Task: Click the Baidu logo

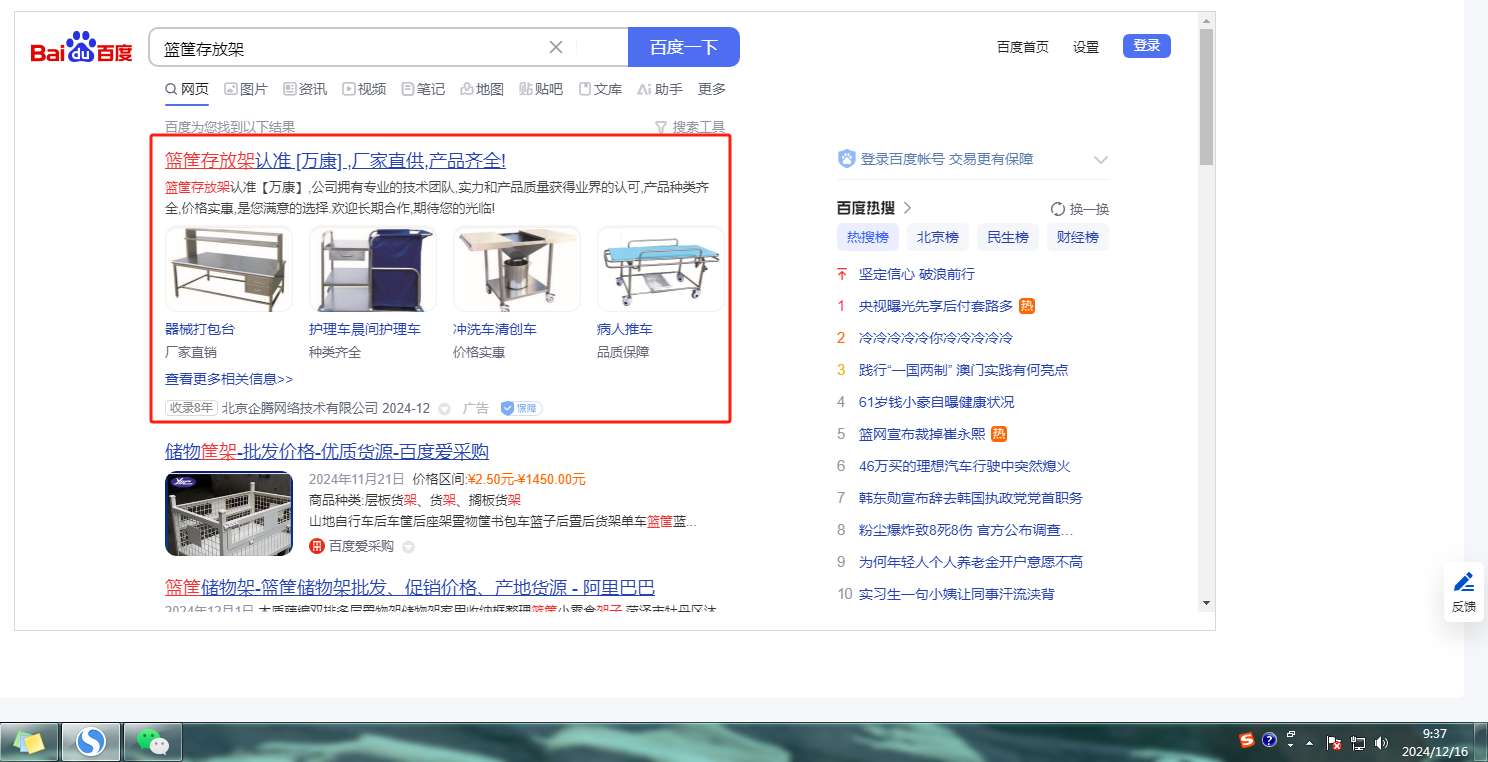Action: pyautogui.click(x=81, y=48)
